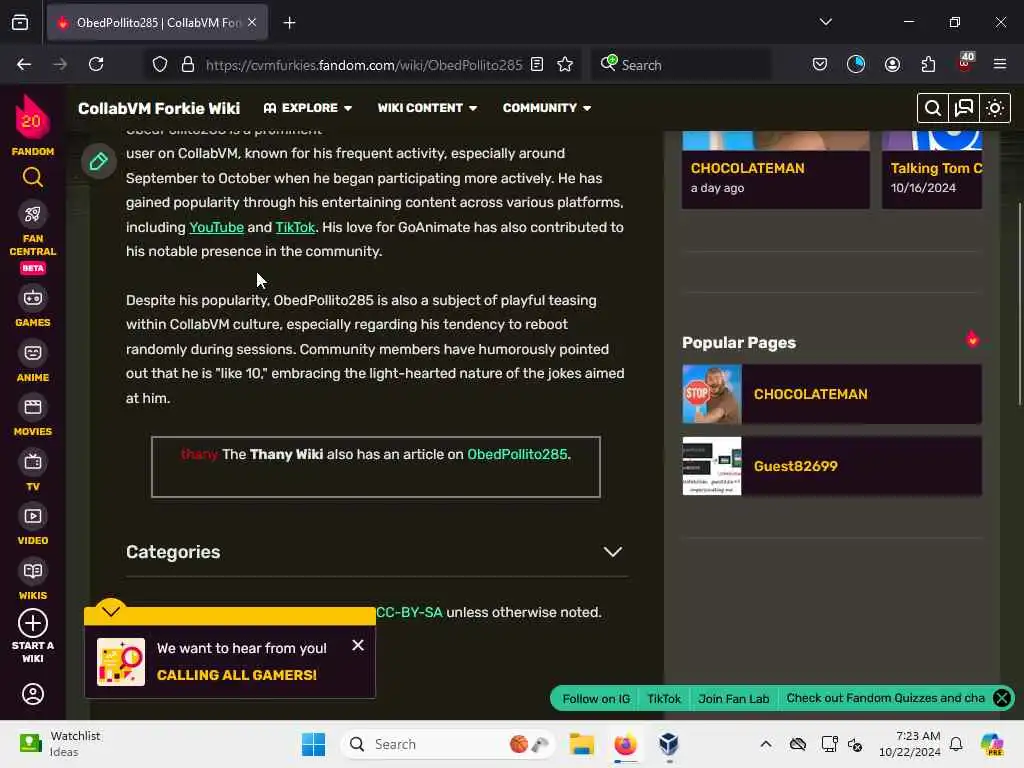Open wiki discussions icon in header

pyautogui.click(x=964, y=108)
